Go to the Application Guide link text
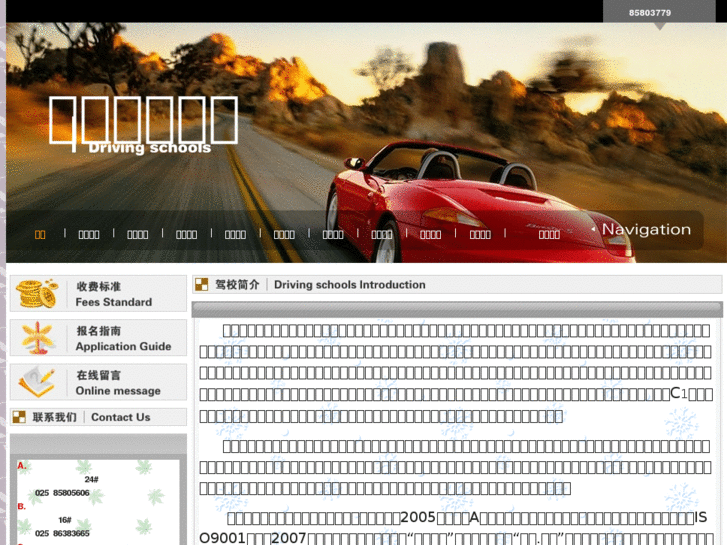The image size is (727, 545). tap(123, 346)
